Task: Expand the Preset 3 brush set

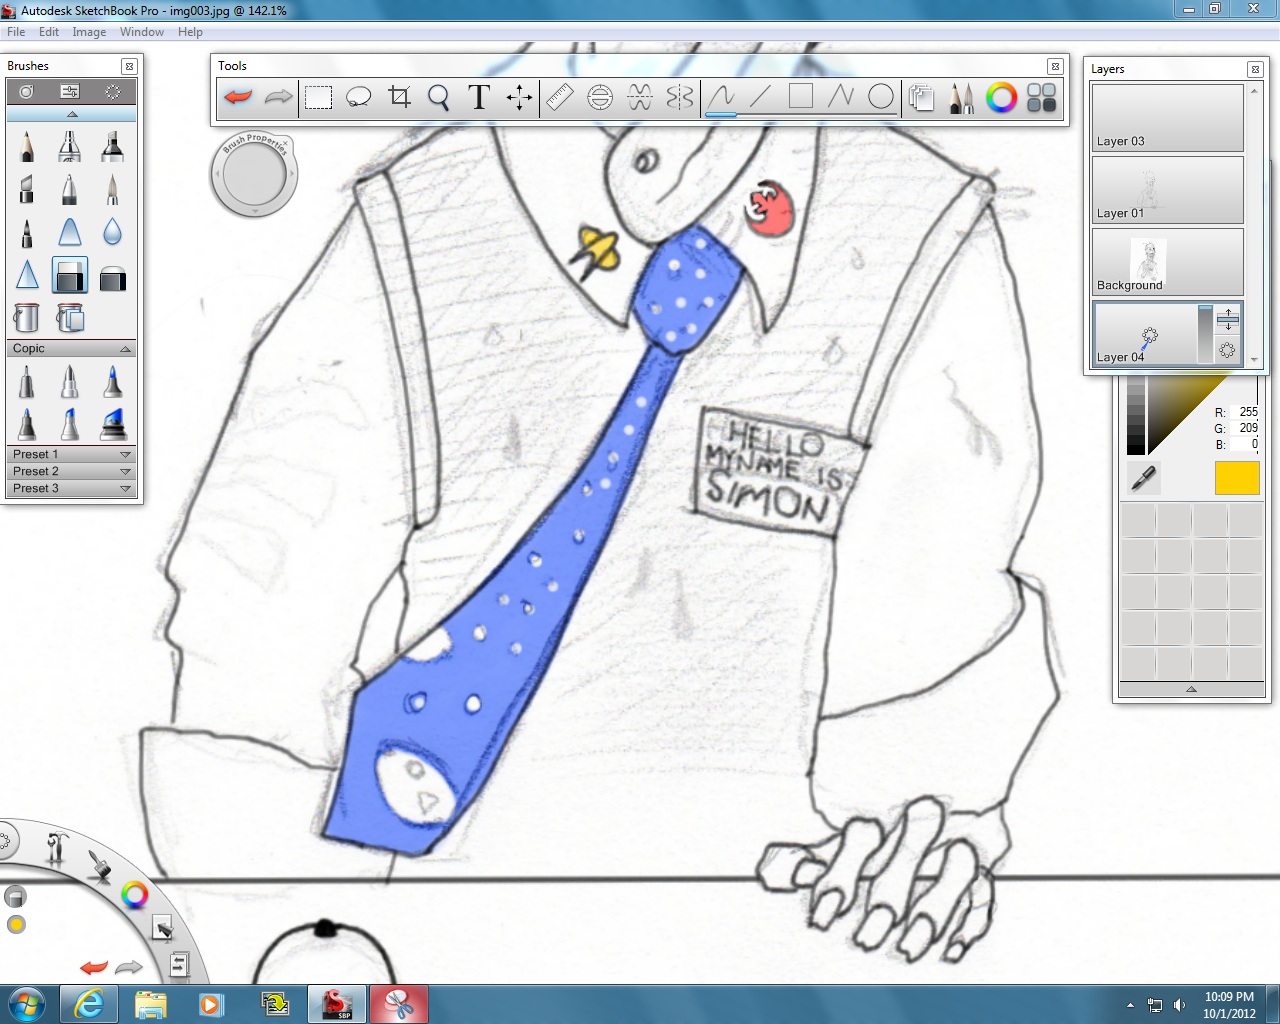Action: 125,488
